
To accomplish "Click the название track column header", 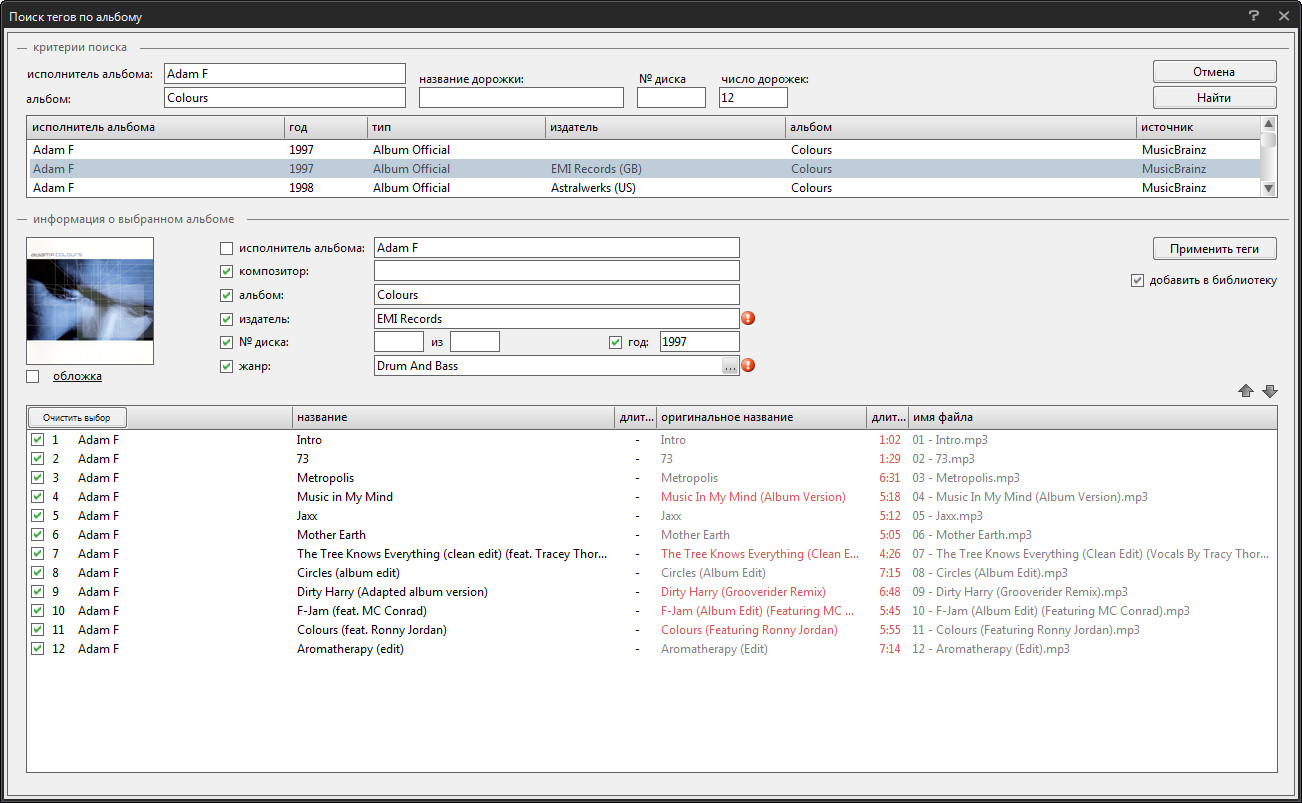I will (454, 417).
